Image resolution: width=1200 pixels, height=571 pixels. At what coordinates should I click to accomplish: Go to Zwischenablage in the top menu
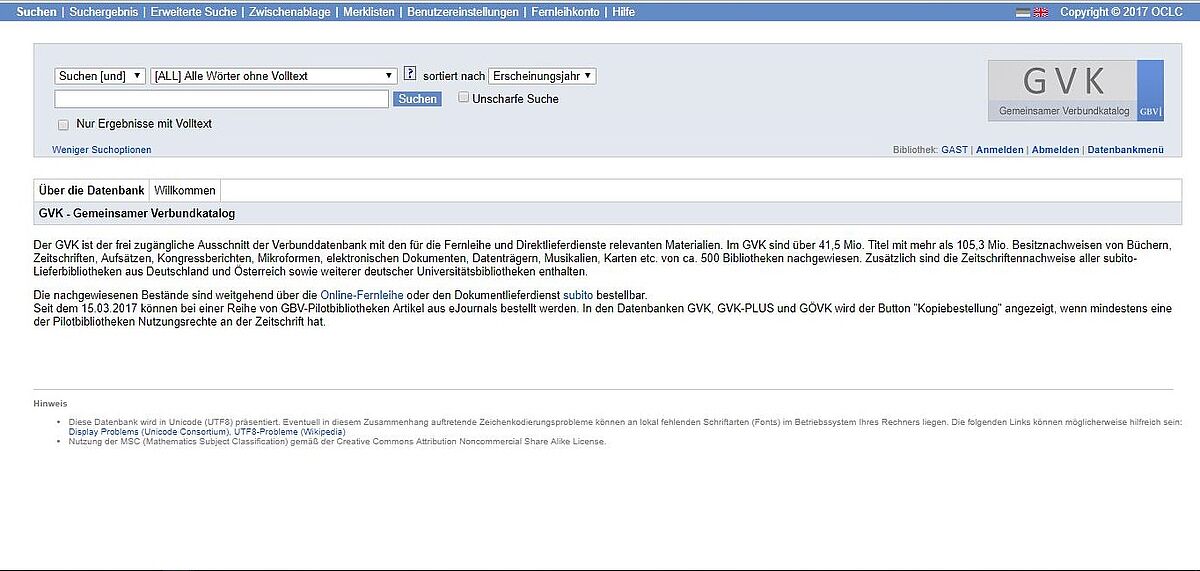289,12
